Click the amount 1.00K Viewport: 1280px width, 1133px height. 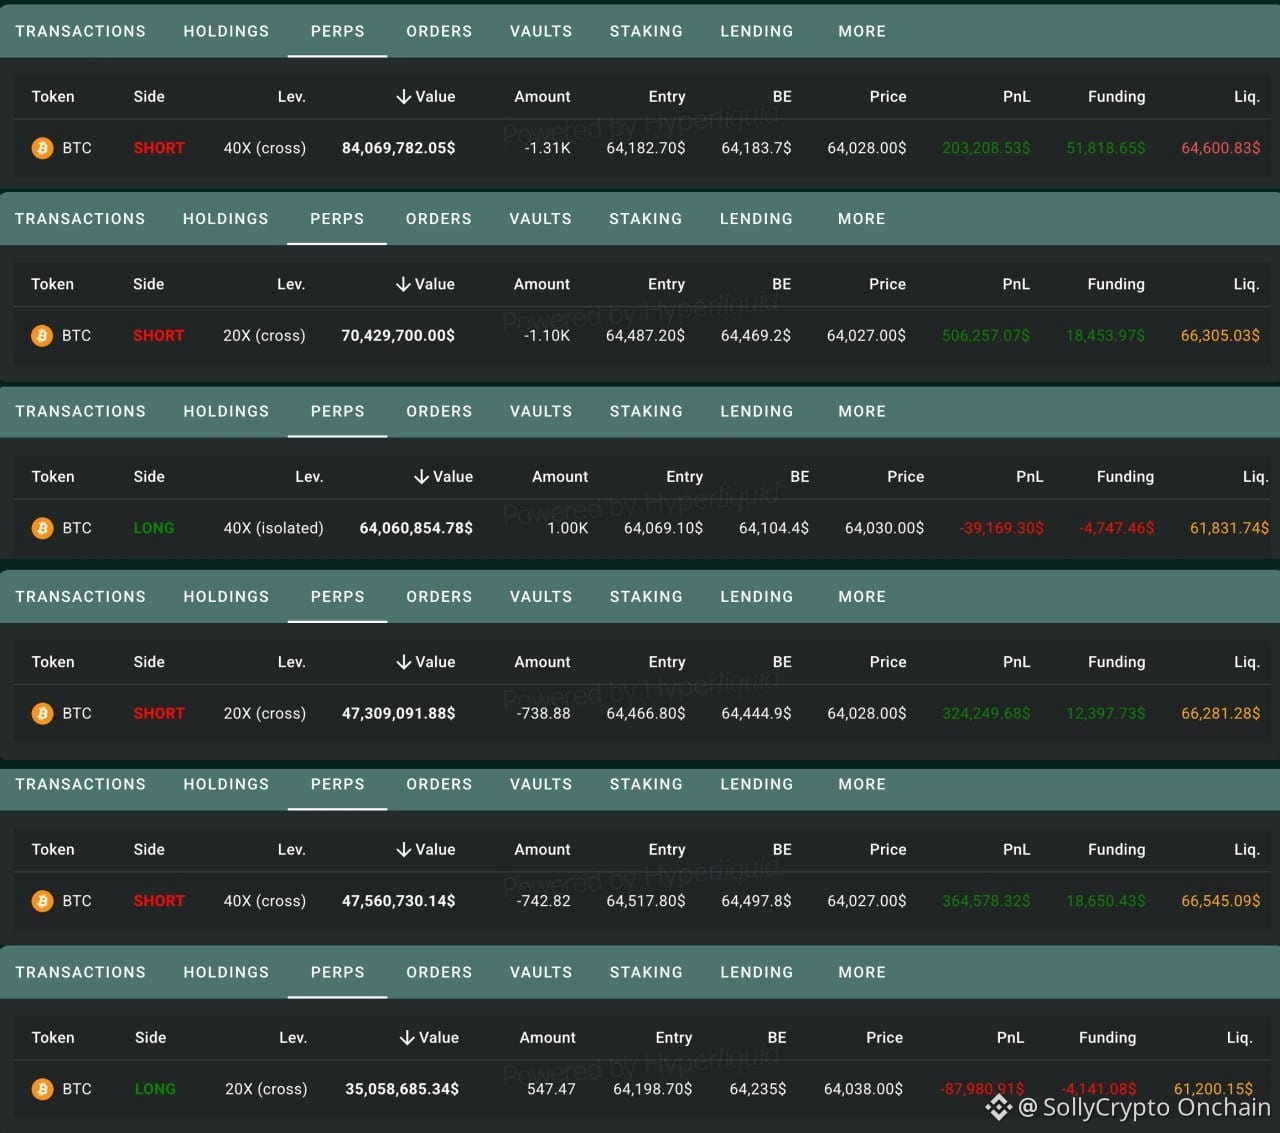(568, 528)
